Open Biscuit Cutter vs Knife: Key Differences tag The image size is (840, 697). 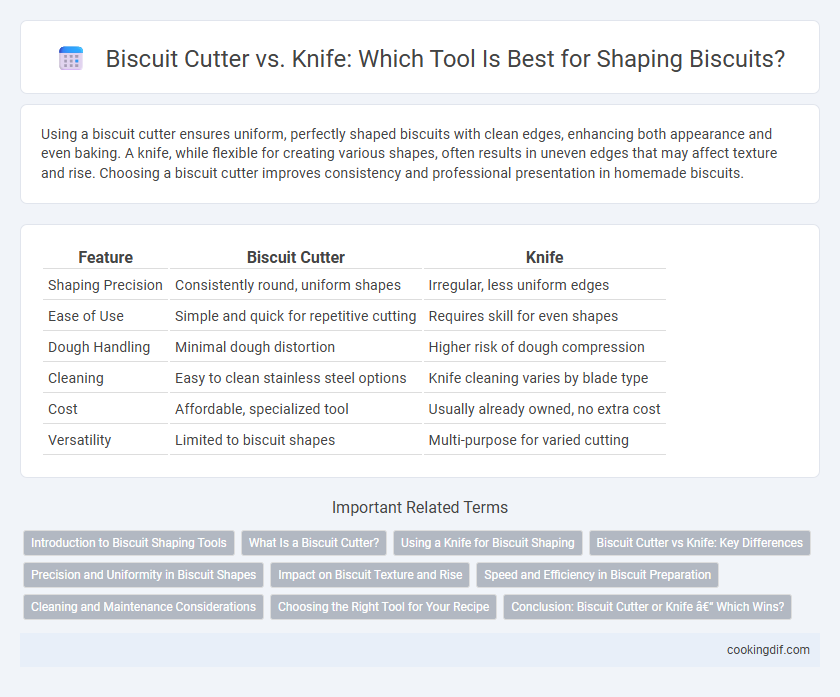(700, 543)
